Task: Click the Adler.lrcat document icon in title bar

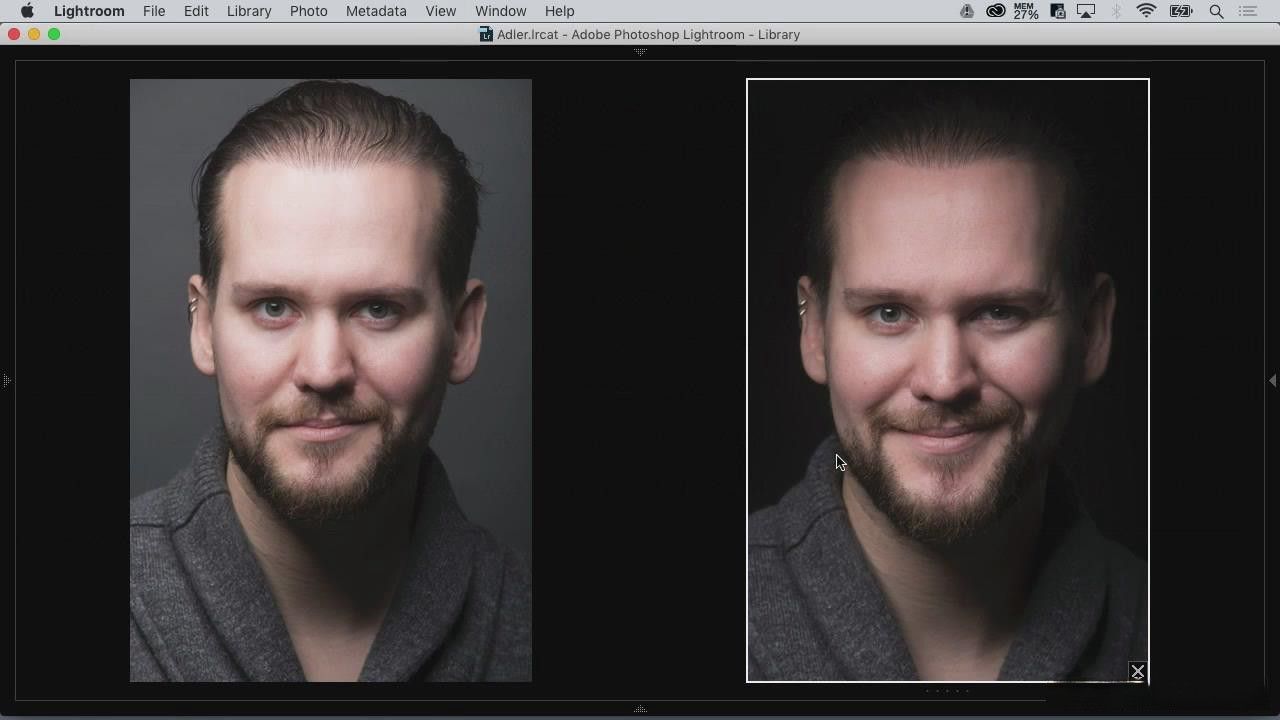Action: [486, 34]
